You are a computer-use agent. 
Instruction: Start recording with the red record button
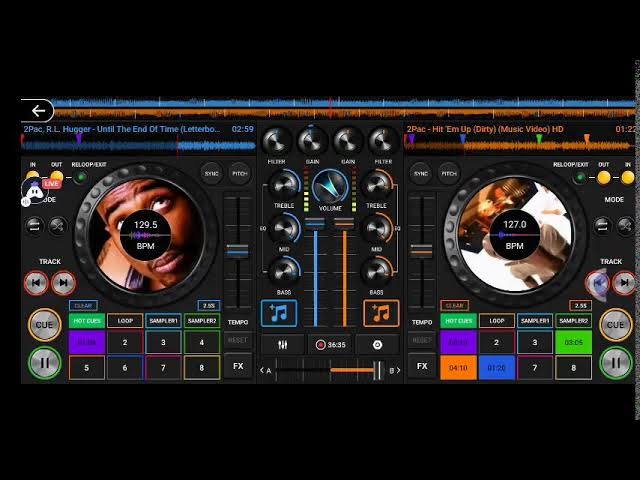pyautogui.click(x=321, y=345)
